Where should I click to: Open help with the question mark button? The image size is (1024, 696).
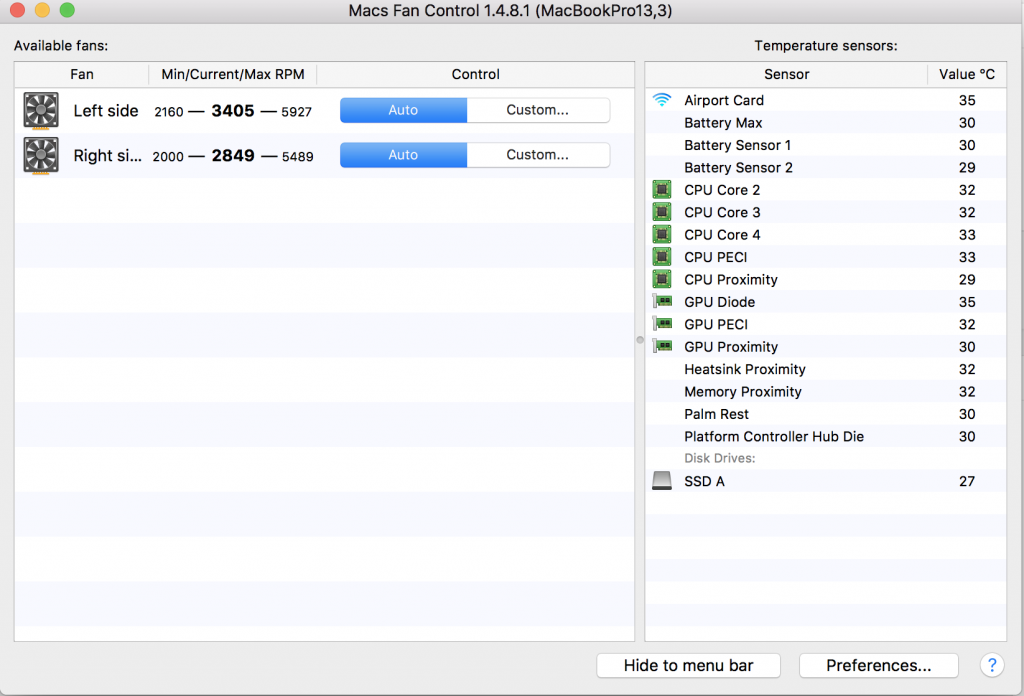(x=991, y=665)
